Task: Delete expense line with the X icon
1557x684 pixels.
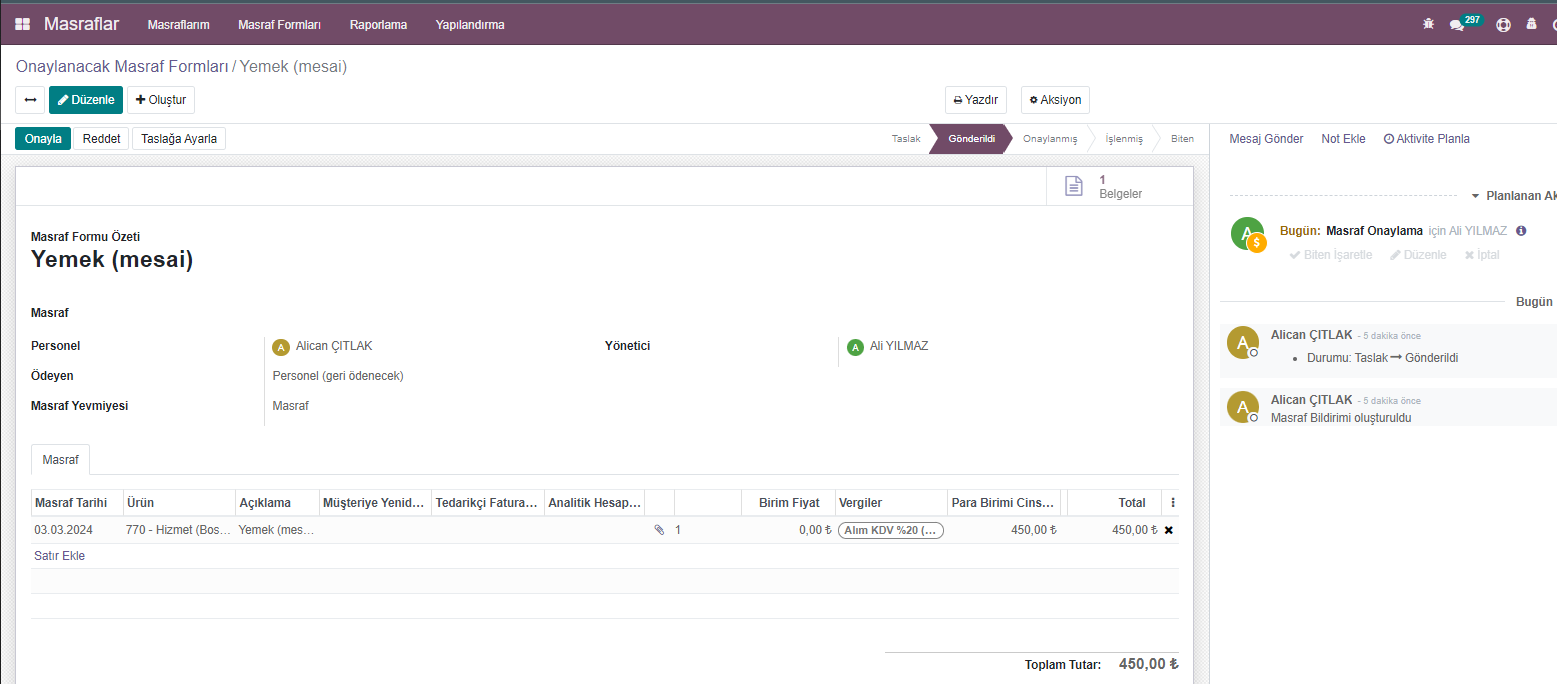Action: tap(1168, 530)
